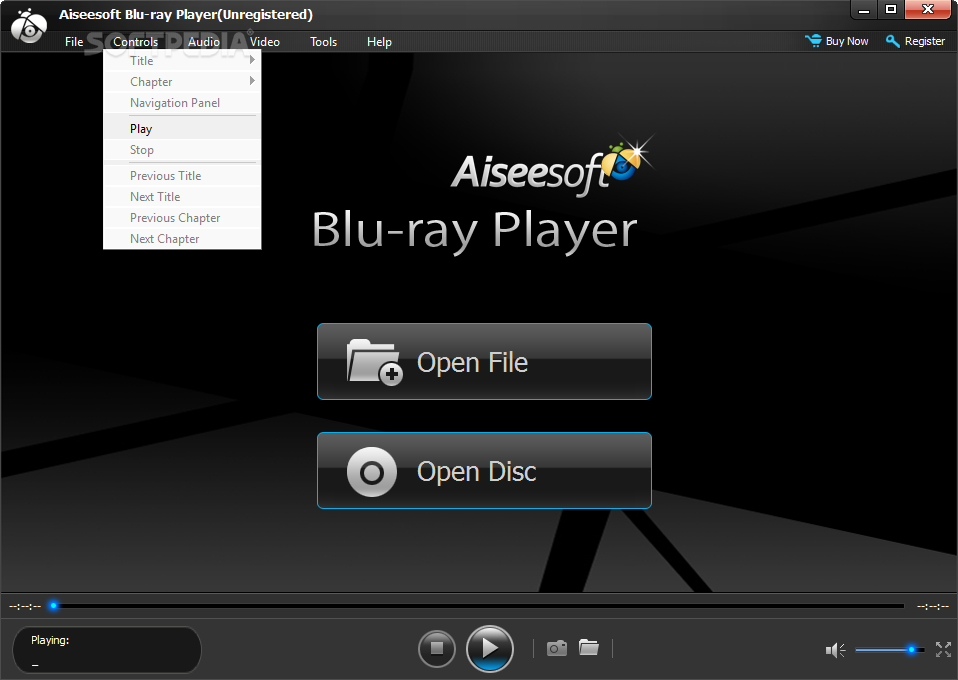958x680 pixels.
Task: Click the Open File button label
Action: pos(472,362)
